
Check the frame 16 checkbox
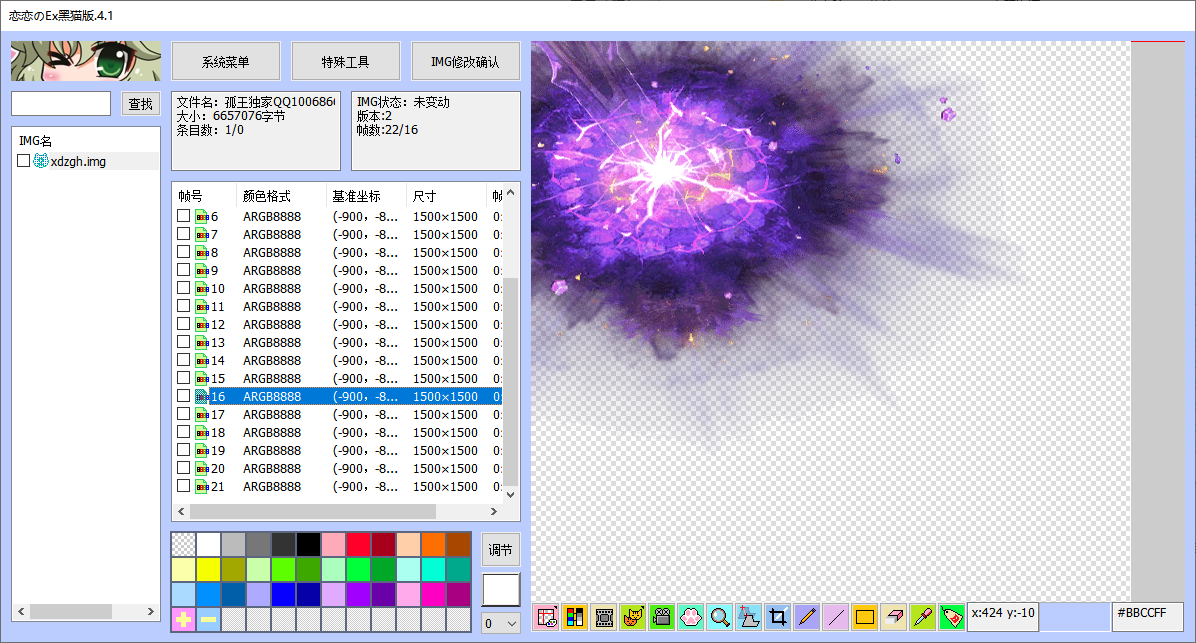(x=183, y=396)
